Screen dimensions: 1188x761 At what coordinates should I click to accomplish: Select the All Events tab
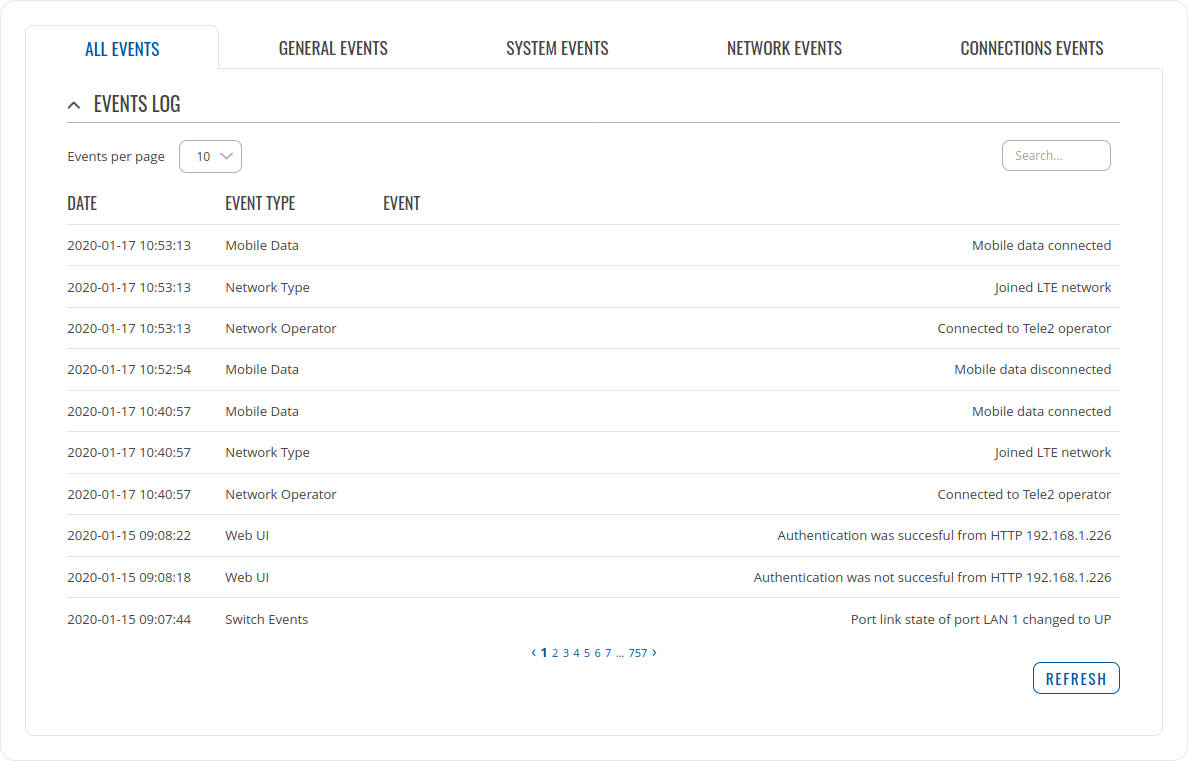point(122,49)
